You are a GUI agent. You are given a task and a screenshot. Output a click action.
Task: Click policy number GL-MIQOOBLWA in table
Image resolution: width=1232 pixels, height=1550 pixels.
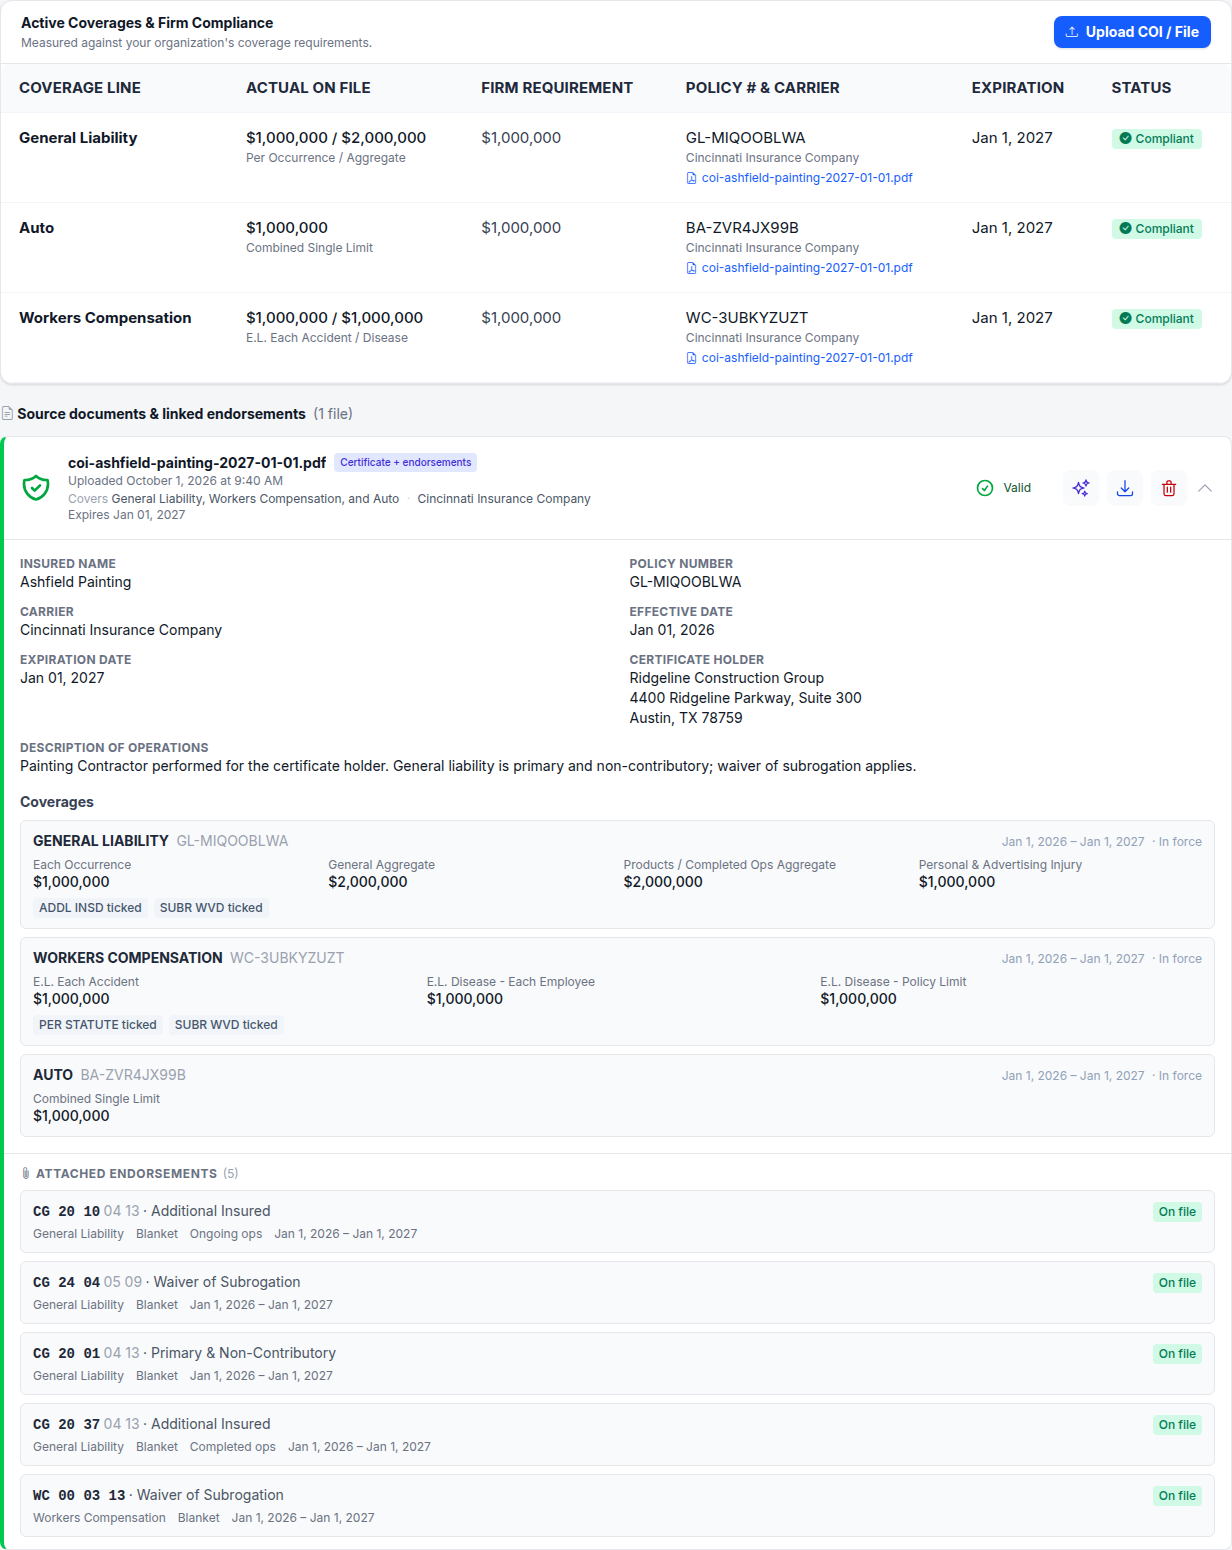746,138
